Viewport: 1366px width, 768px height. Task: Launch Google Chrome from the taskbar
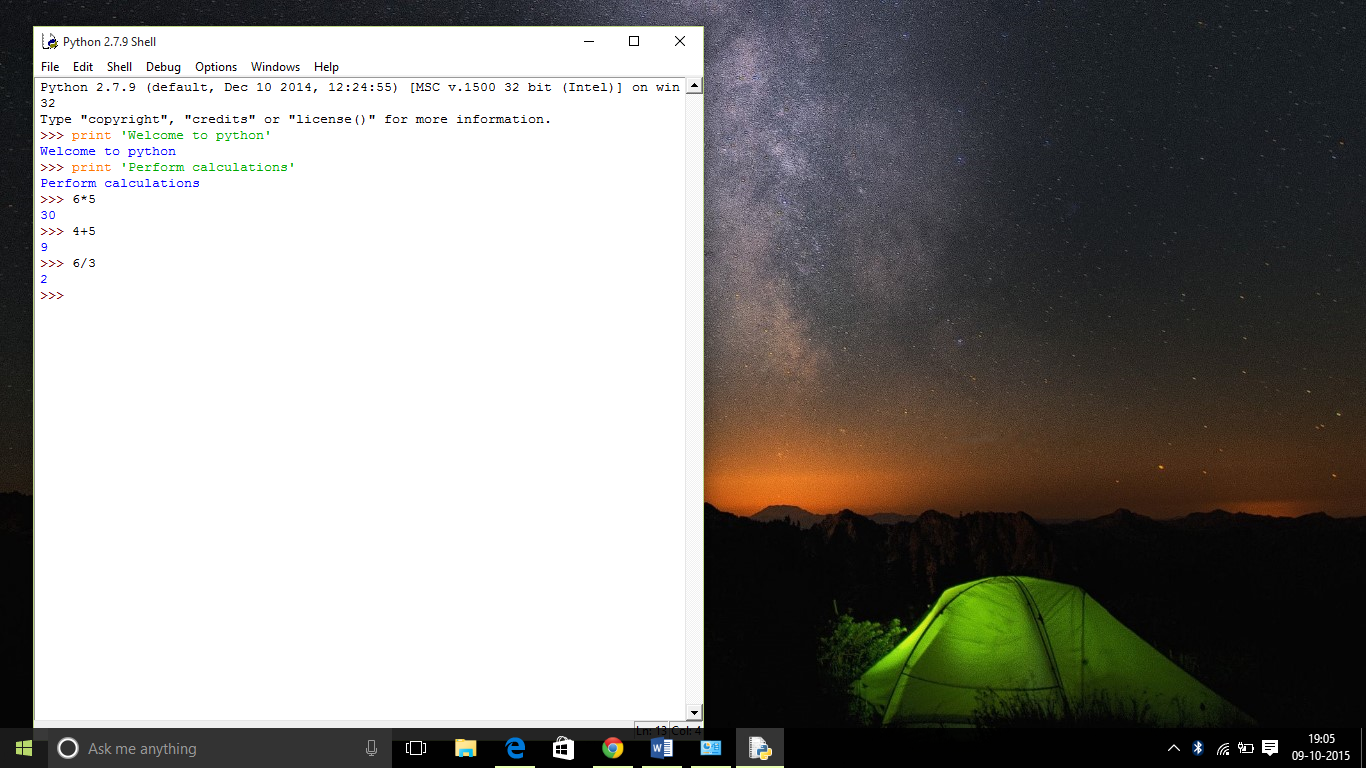613,748
